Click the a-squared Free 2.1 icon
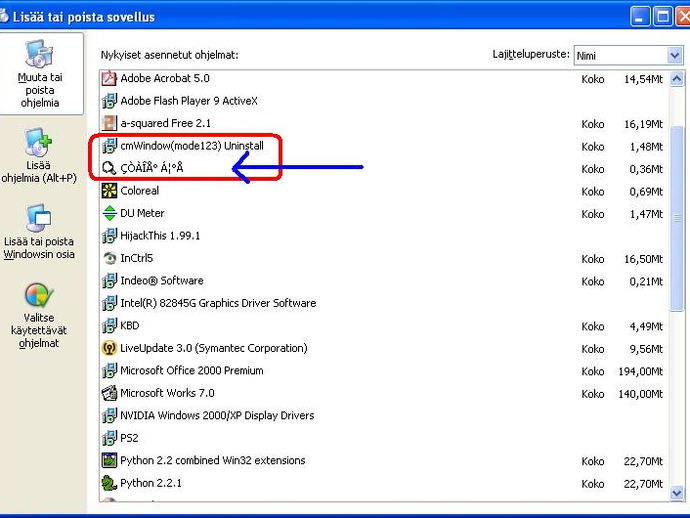690x518 pixels. [109, 123]
